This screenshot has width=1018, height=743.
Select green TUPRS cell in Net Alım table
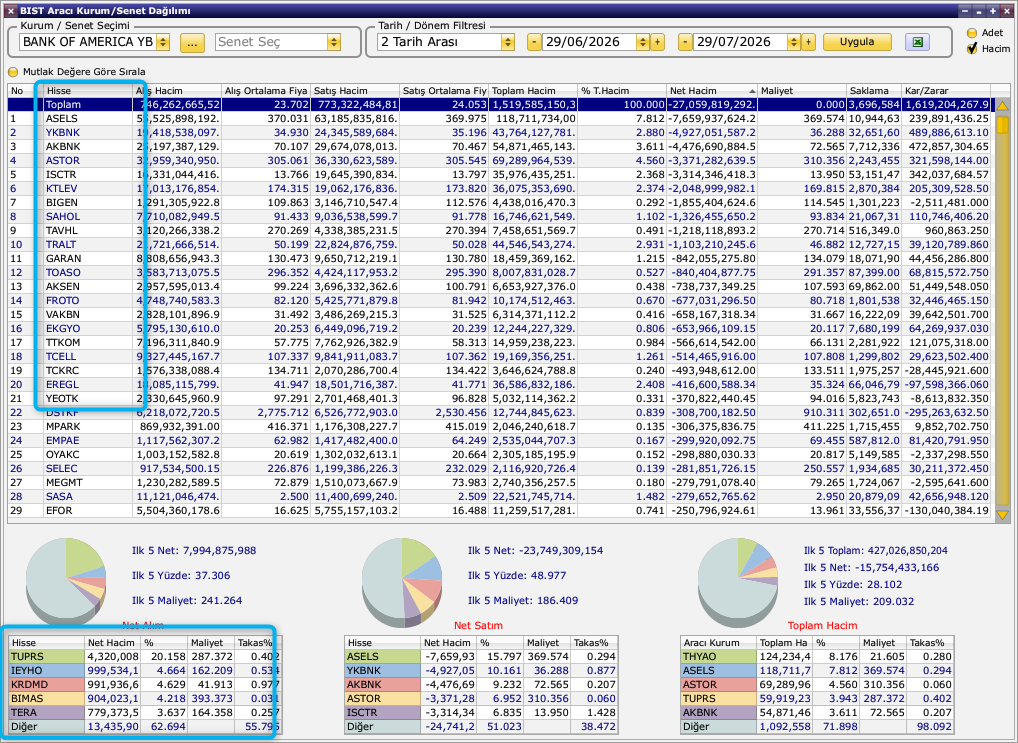(x=46, y=657)
